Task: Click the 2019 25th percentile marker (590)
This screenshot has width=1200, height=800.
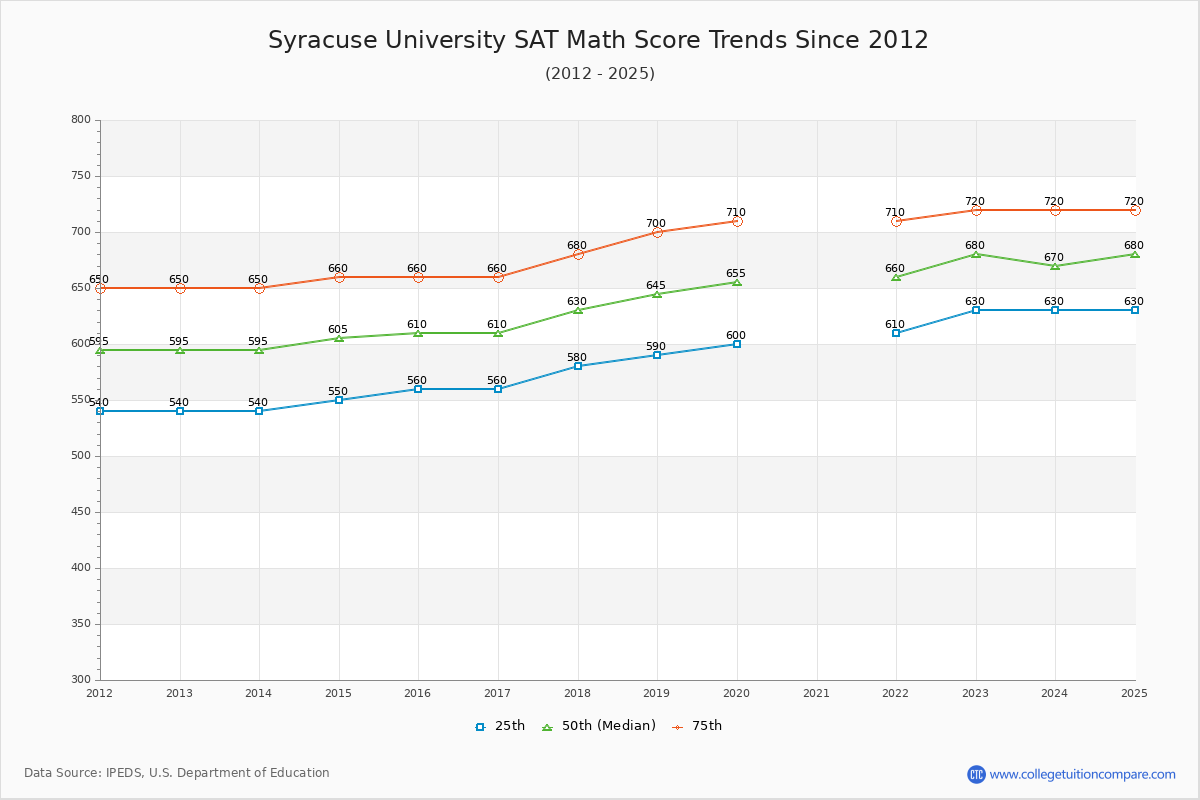Action: point(657,355)
